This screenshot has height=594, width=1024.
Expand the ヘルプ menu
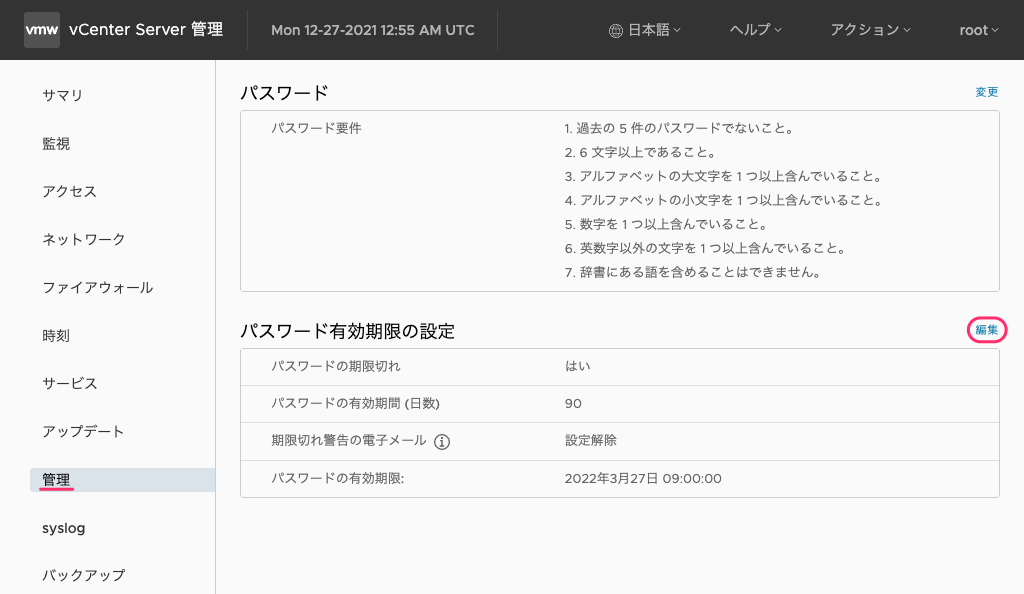pyautogui.click(x=755, y=30)
